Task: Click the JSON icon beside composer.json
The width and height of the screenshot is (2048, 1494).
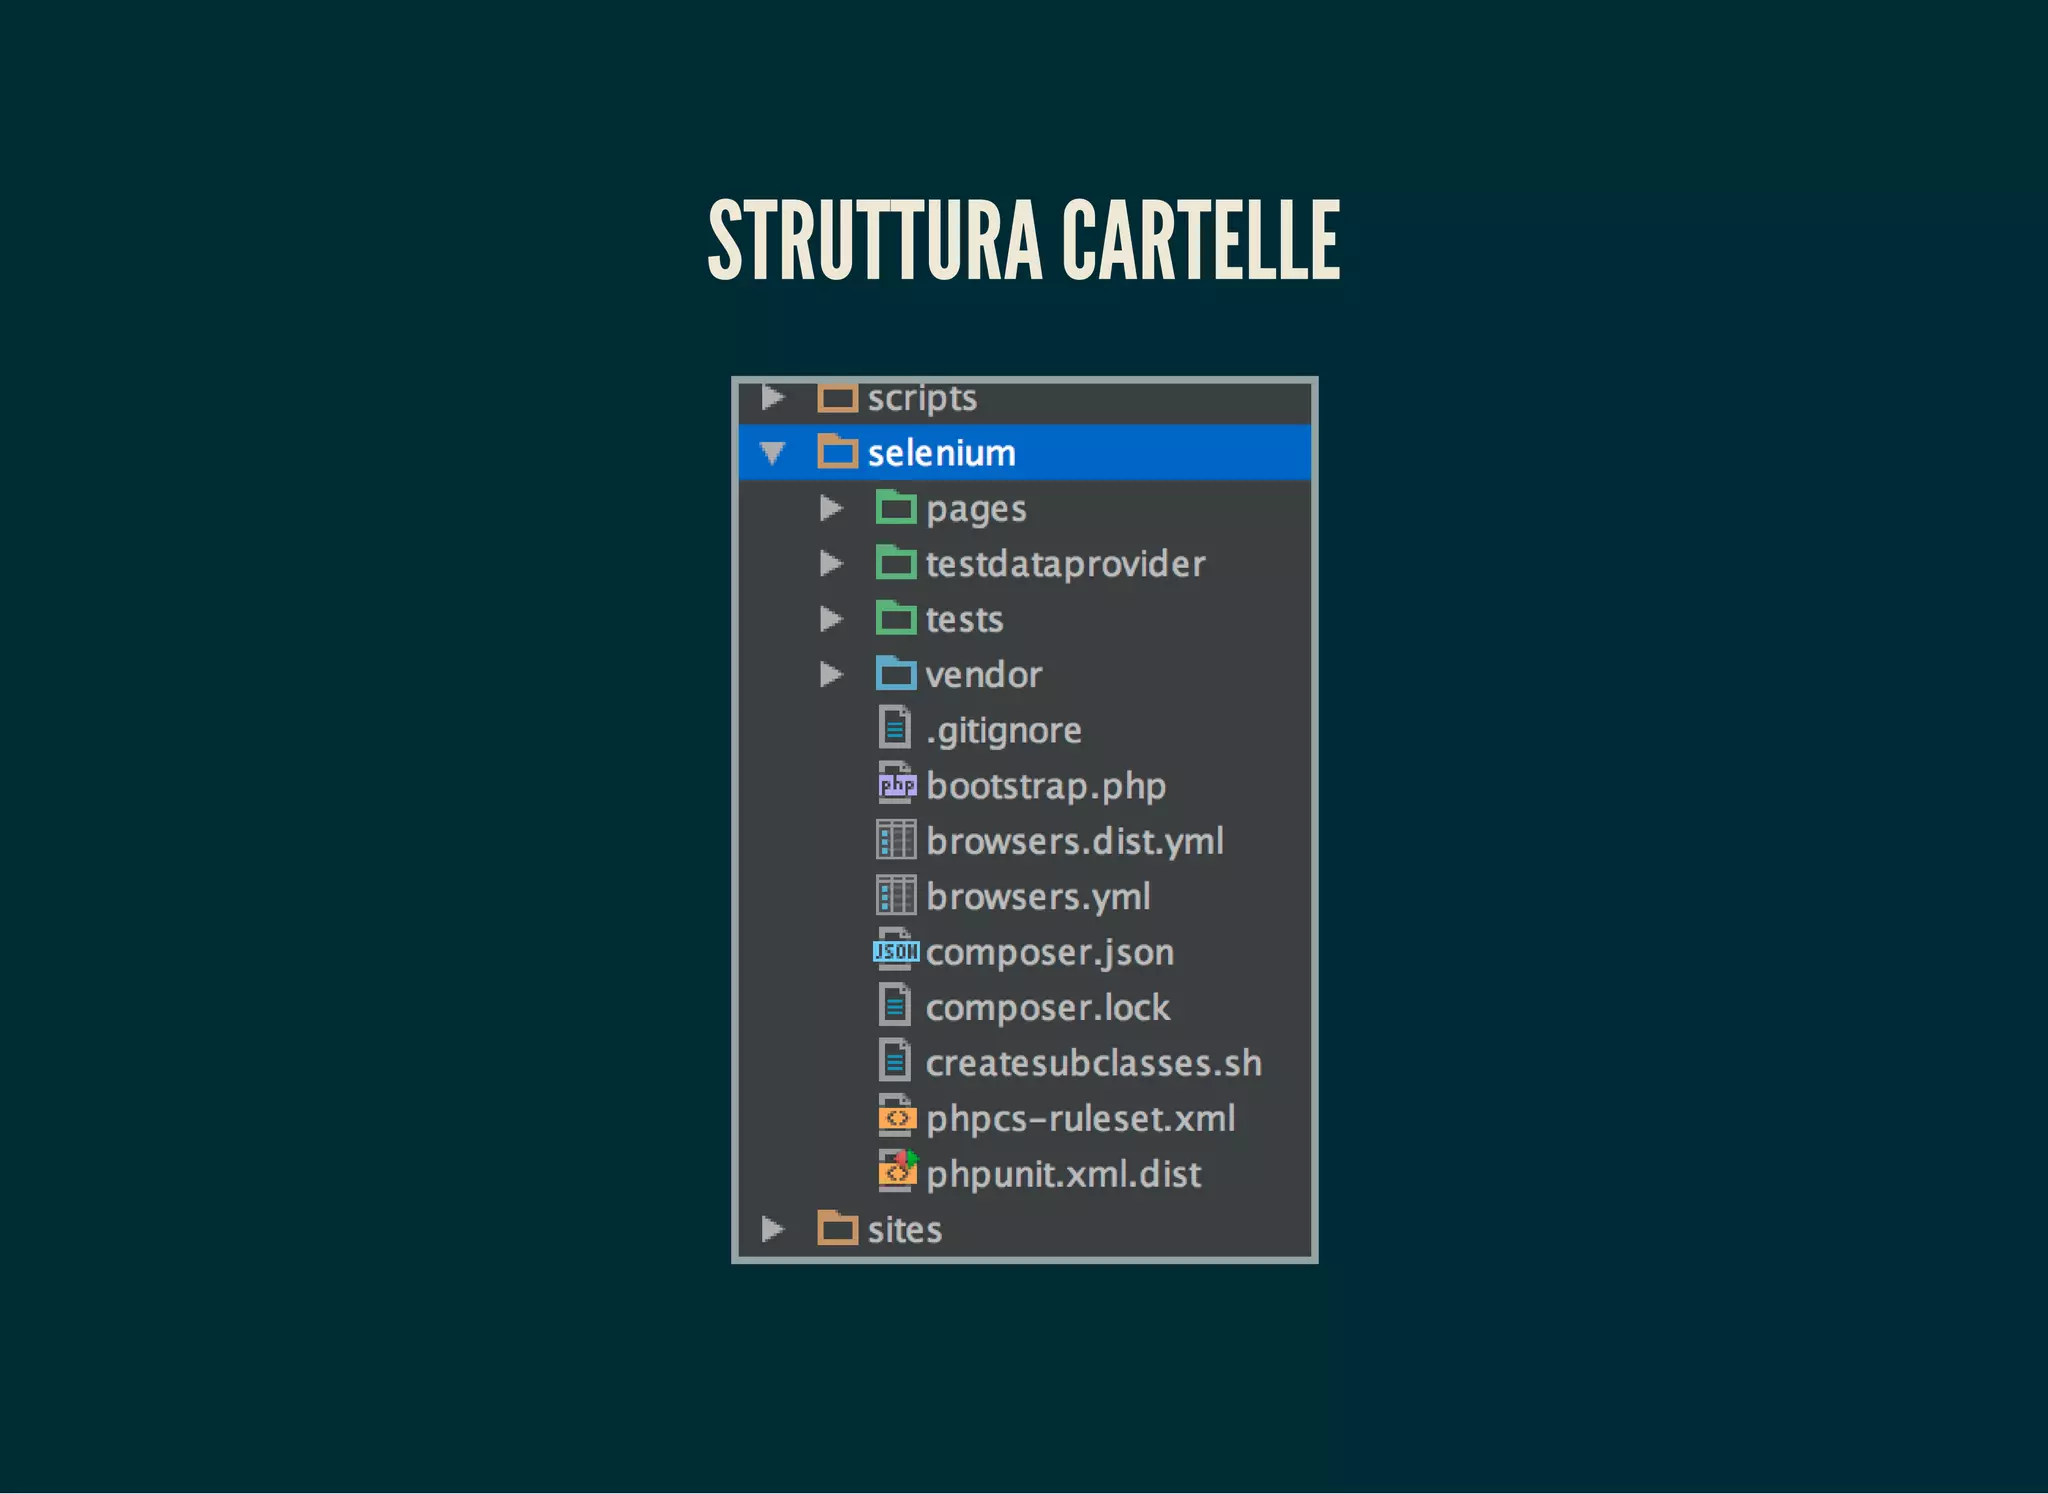Action: (x=896, y=950)
